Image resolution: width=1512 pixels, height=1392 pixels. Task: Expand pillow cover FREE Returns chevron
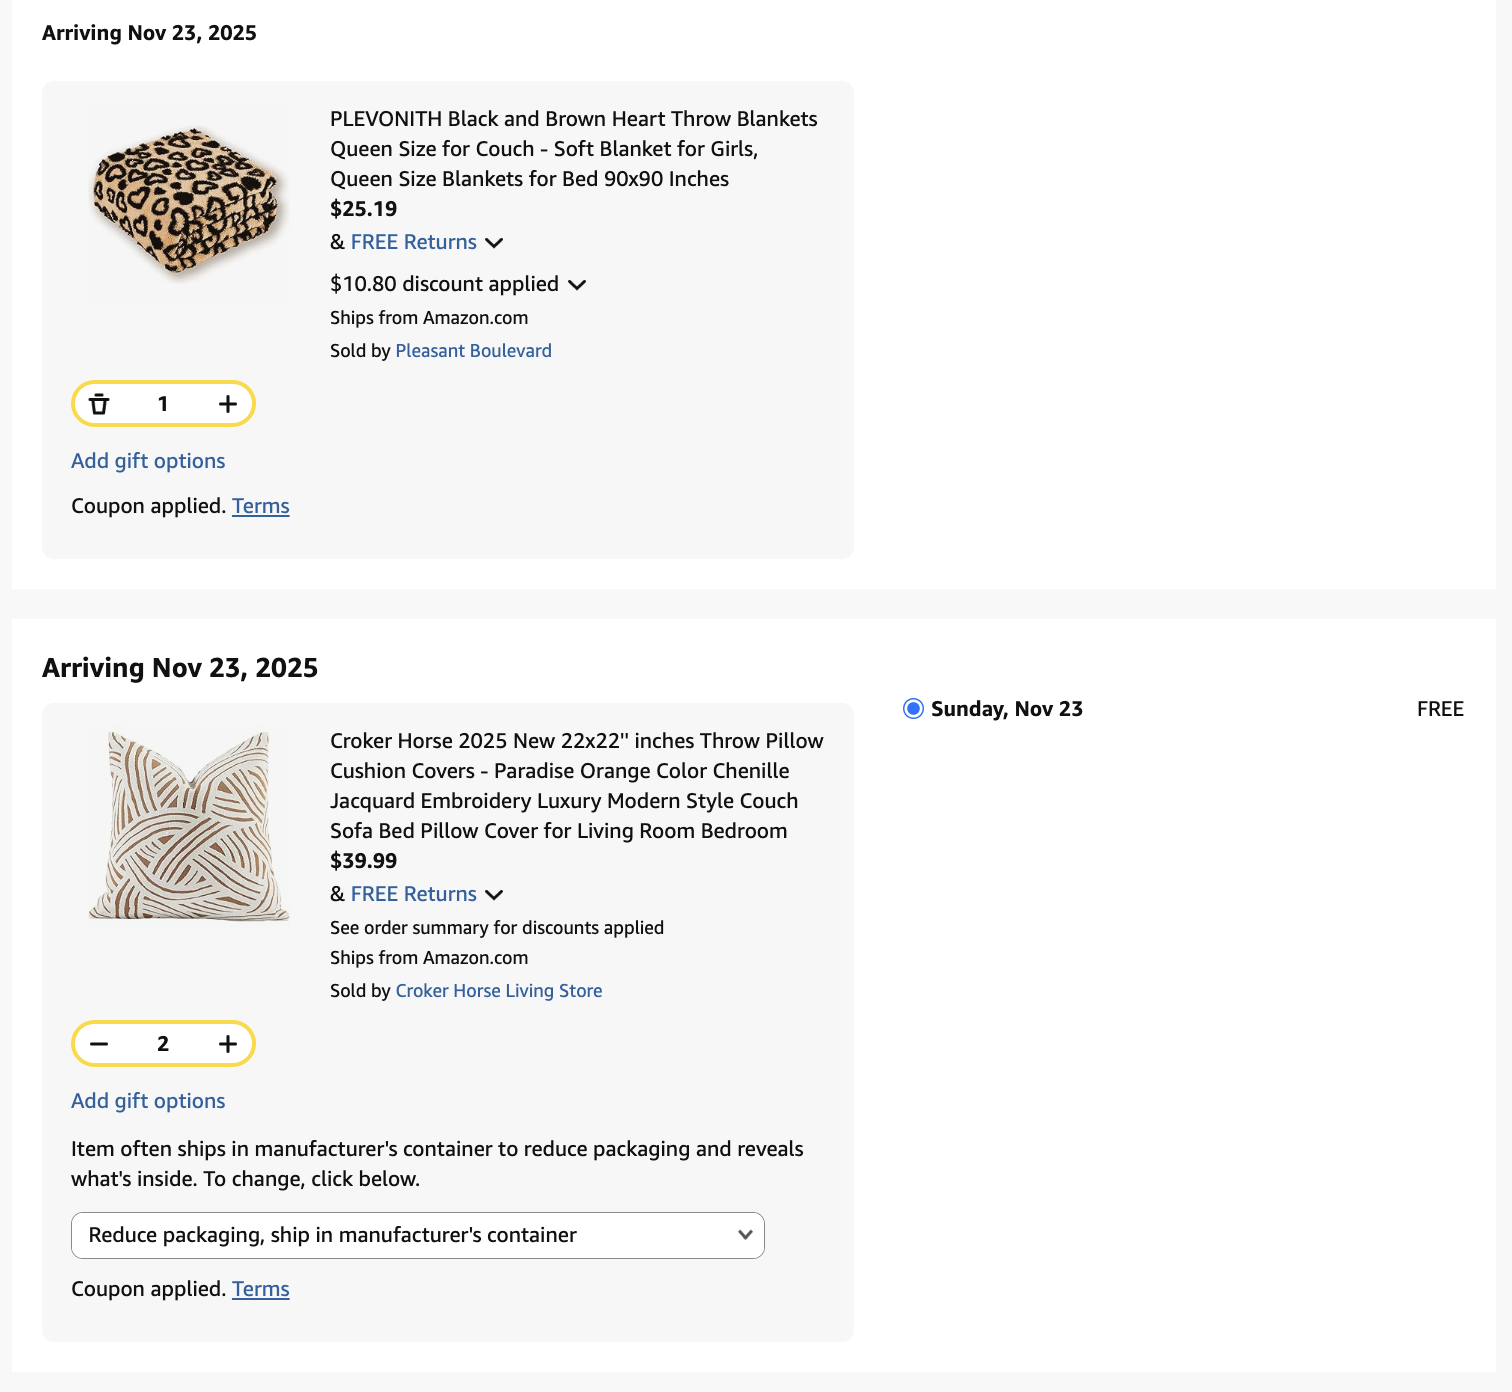tap(494, 895)
